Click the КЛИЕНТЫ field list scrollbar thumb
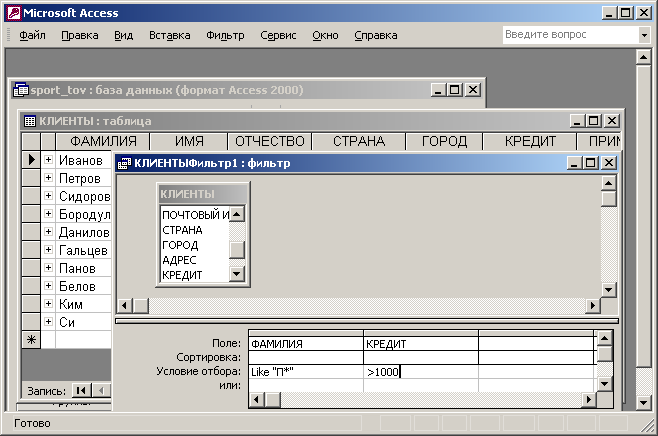The width and height of the screenshot is (658, 436). pyautogui.click(x=237, y=250)
